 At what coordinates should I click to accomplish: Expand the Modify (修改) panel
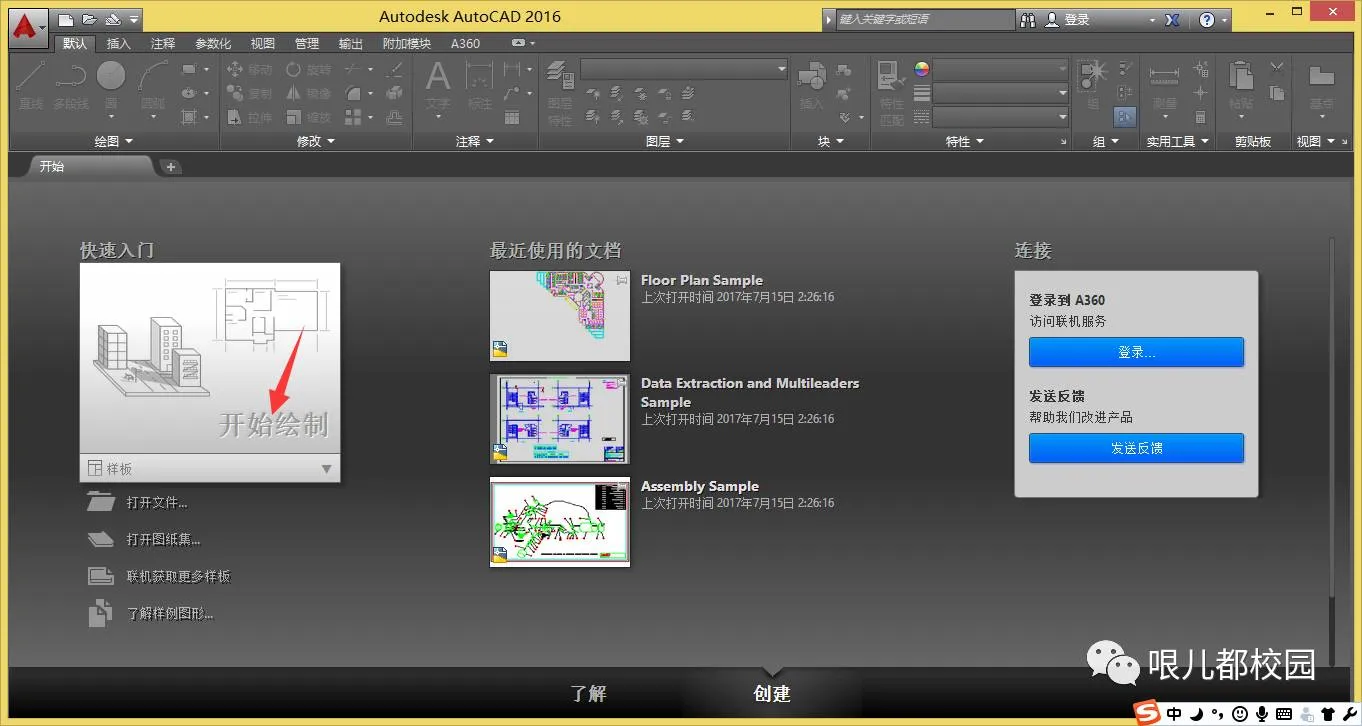coord(316,141)
